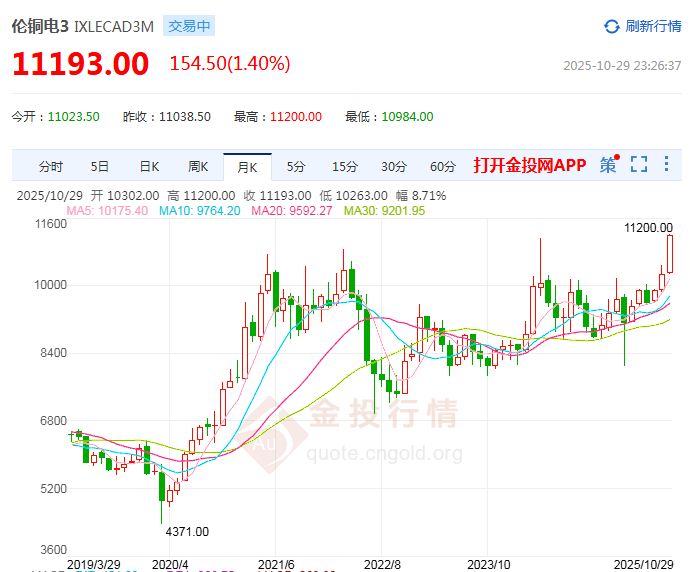
Task: Click the latest red candlestick at chart right
Action: [670, 254]
